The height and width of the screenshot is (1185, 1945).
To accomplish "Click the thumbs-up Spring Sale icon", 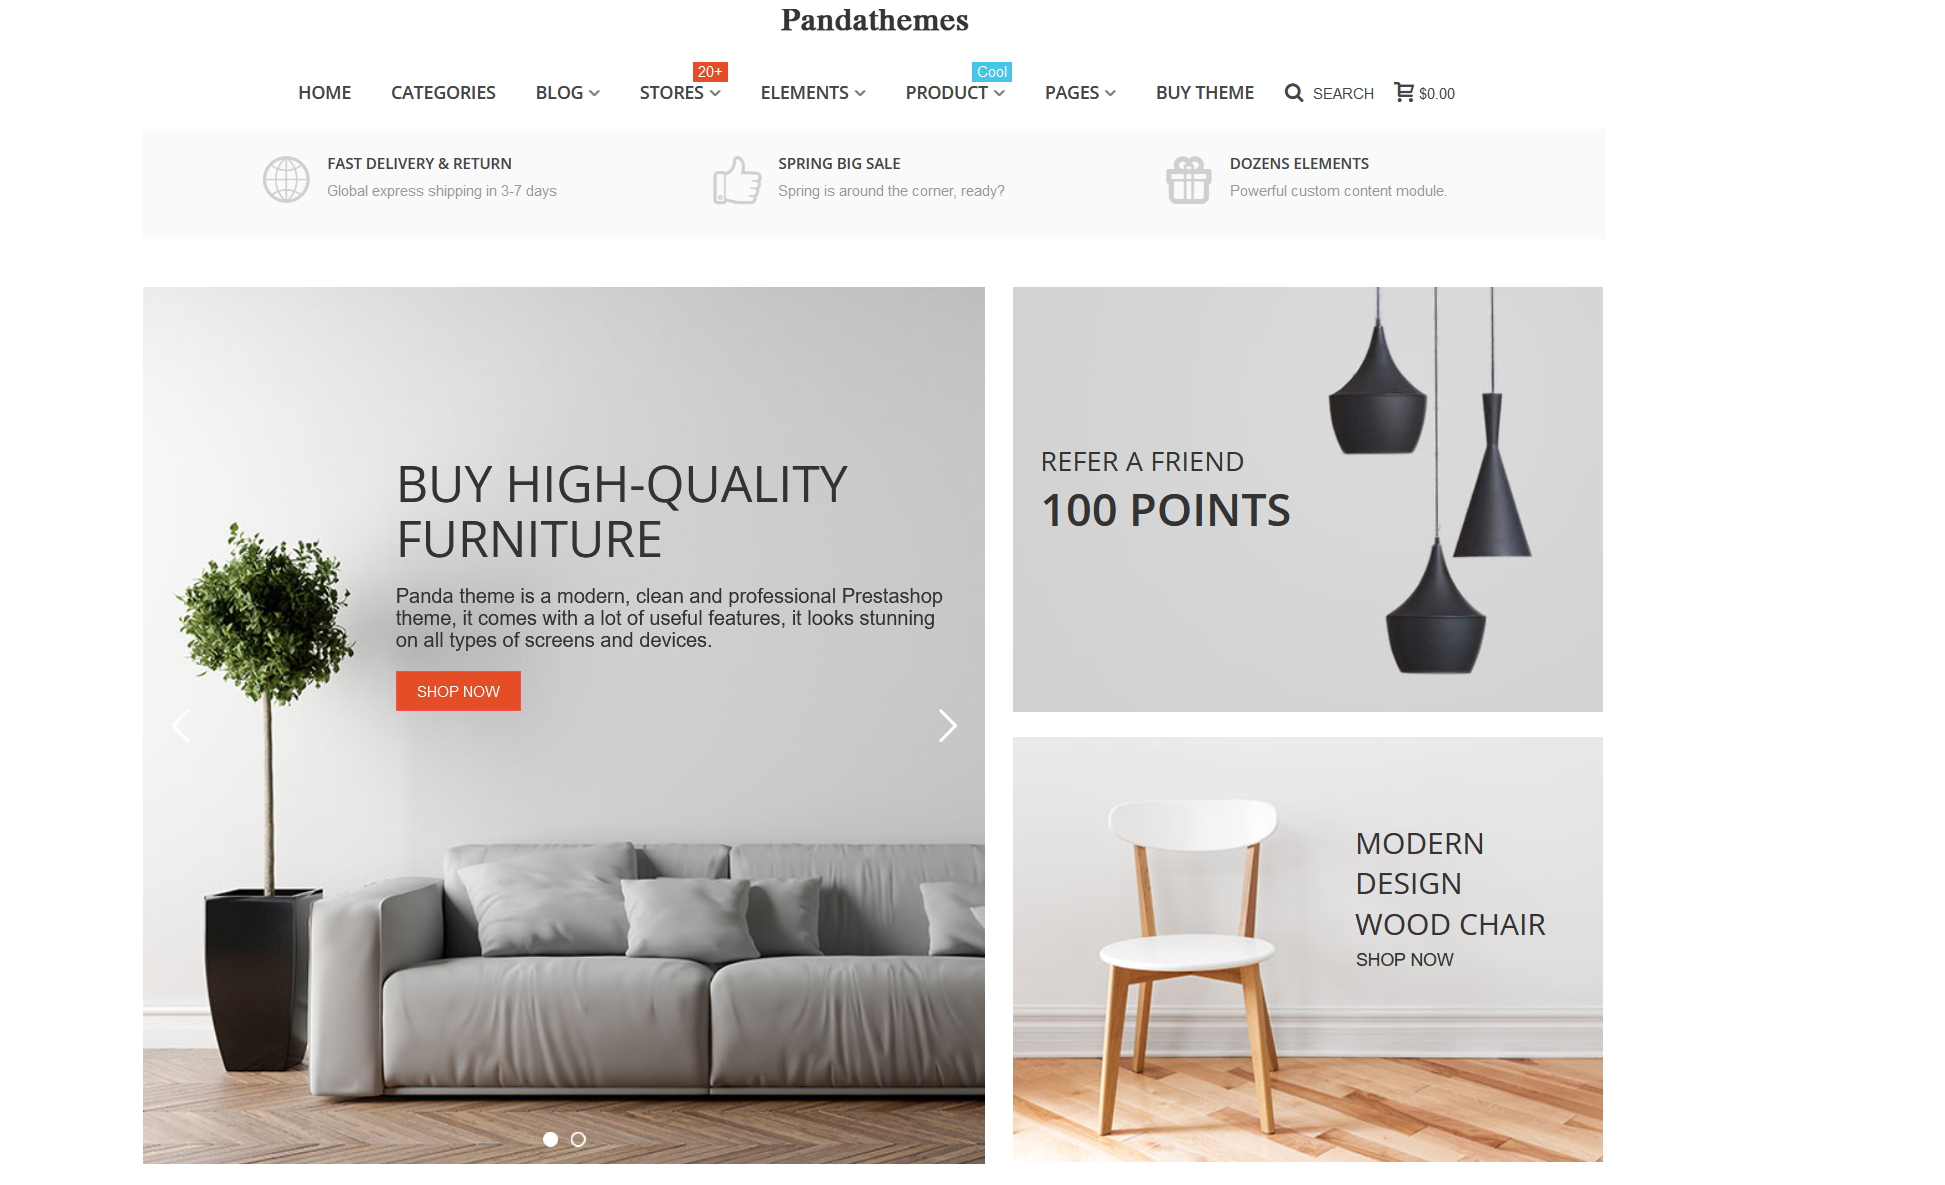I will [x=737, y=180].
